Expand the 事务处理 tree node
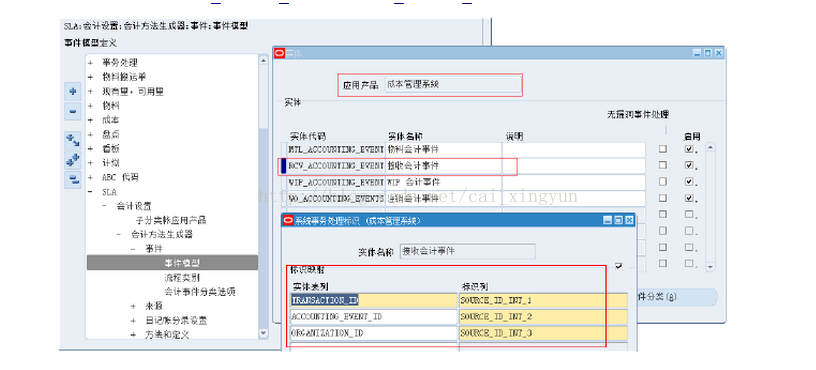The width and height of the screenshot is (816, 370). tap(90, 62)
